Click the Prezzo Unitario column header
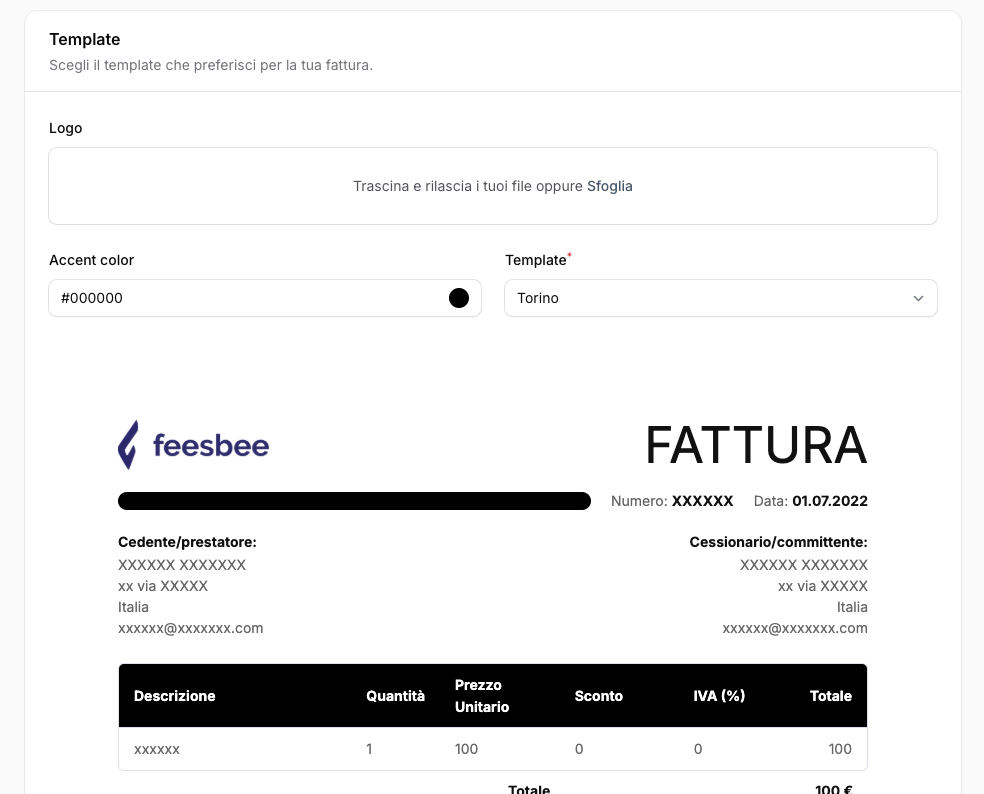This screenshot has height=794, width=984. [481, 696]
